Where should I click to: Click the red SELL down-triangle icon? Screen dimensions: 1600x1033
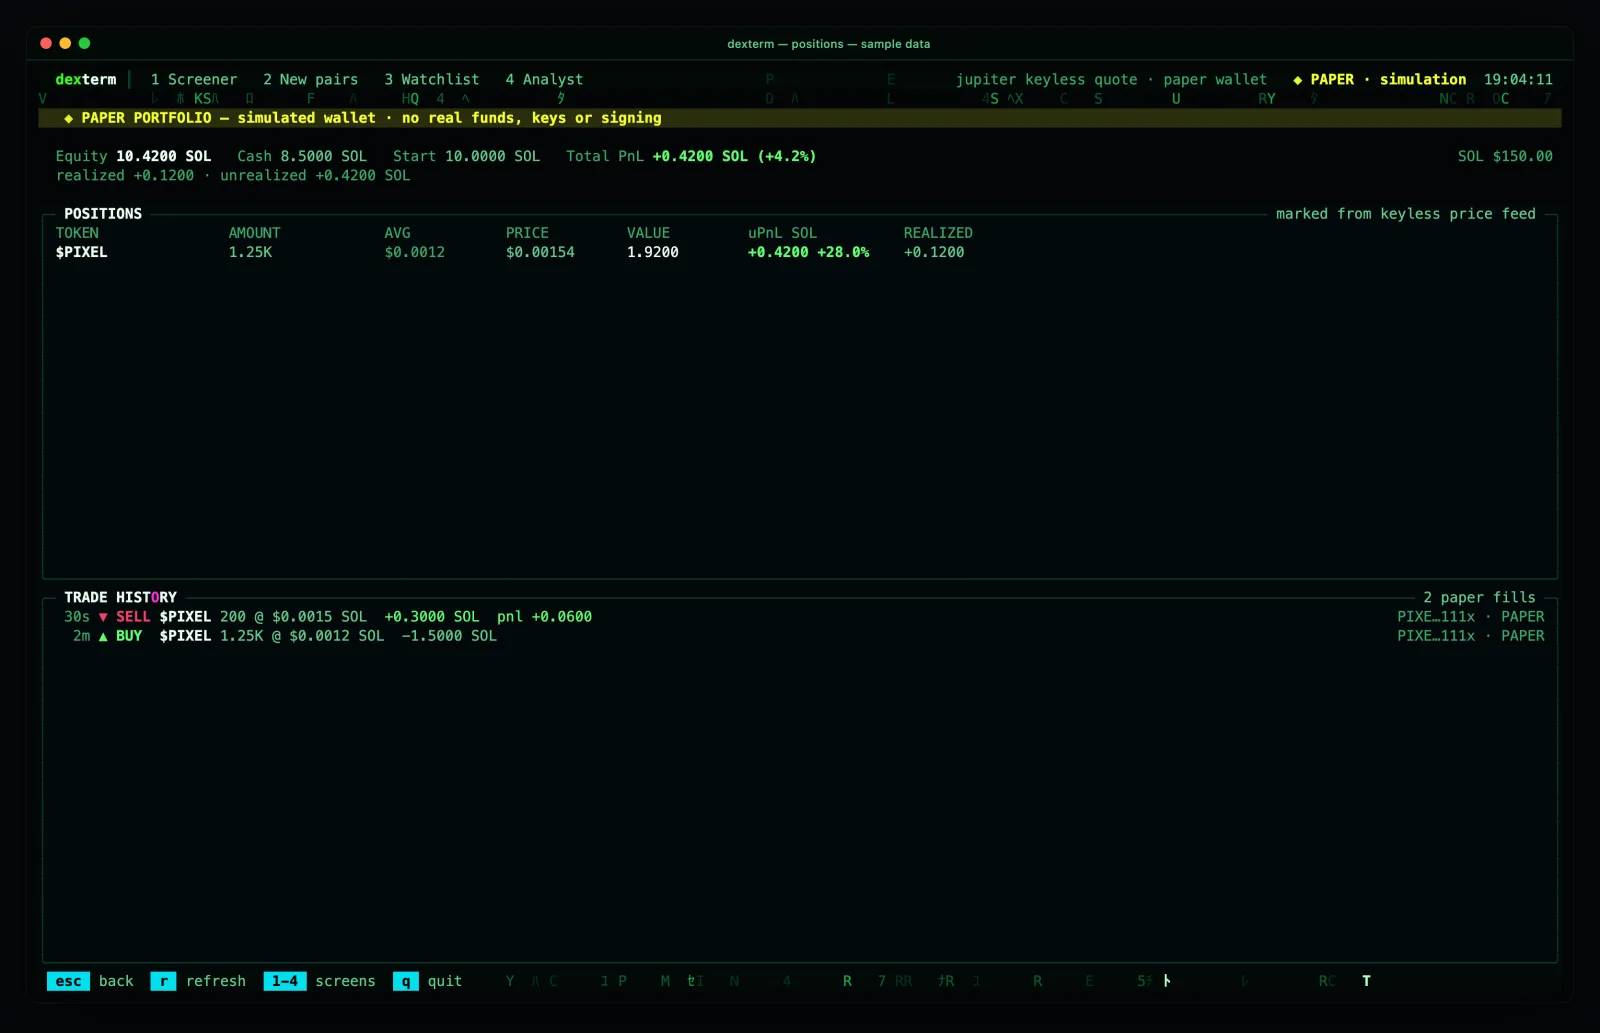pyautogui.click(x=103, y=617)
